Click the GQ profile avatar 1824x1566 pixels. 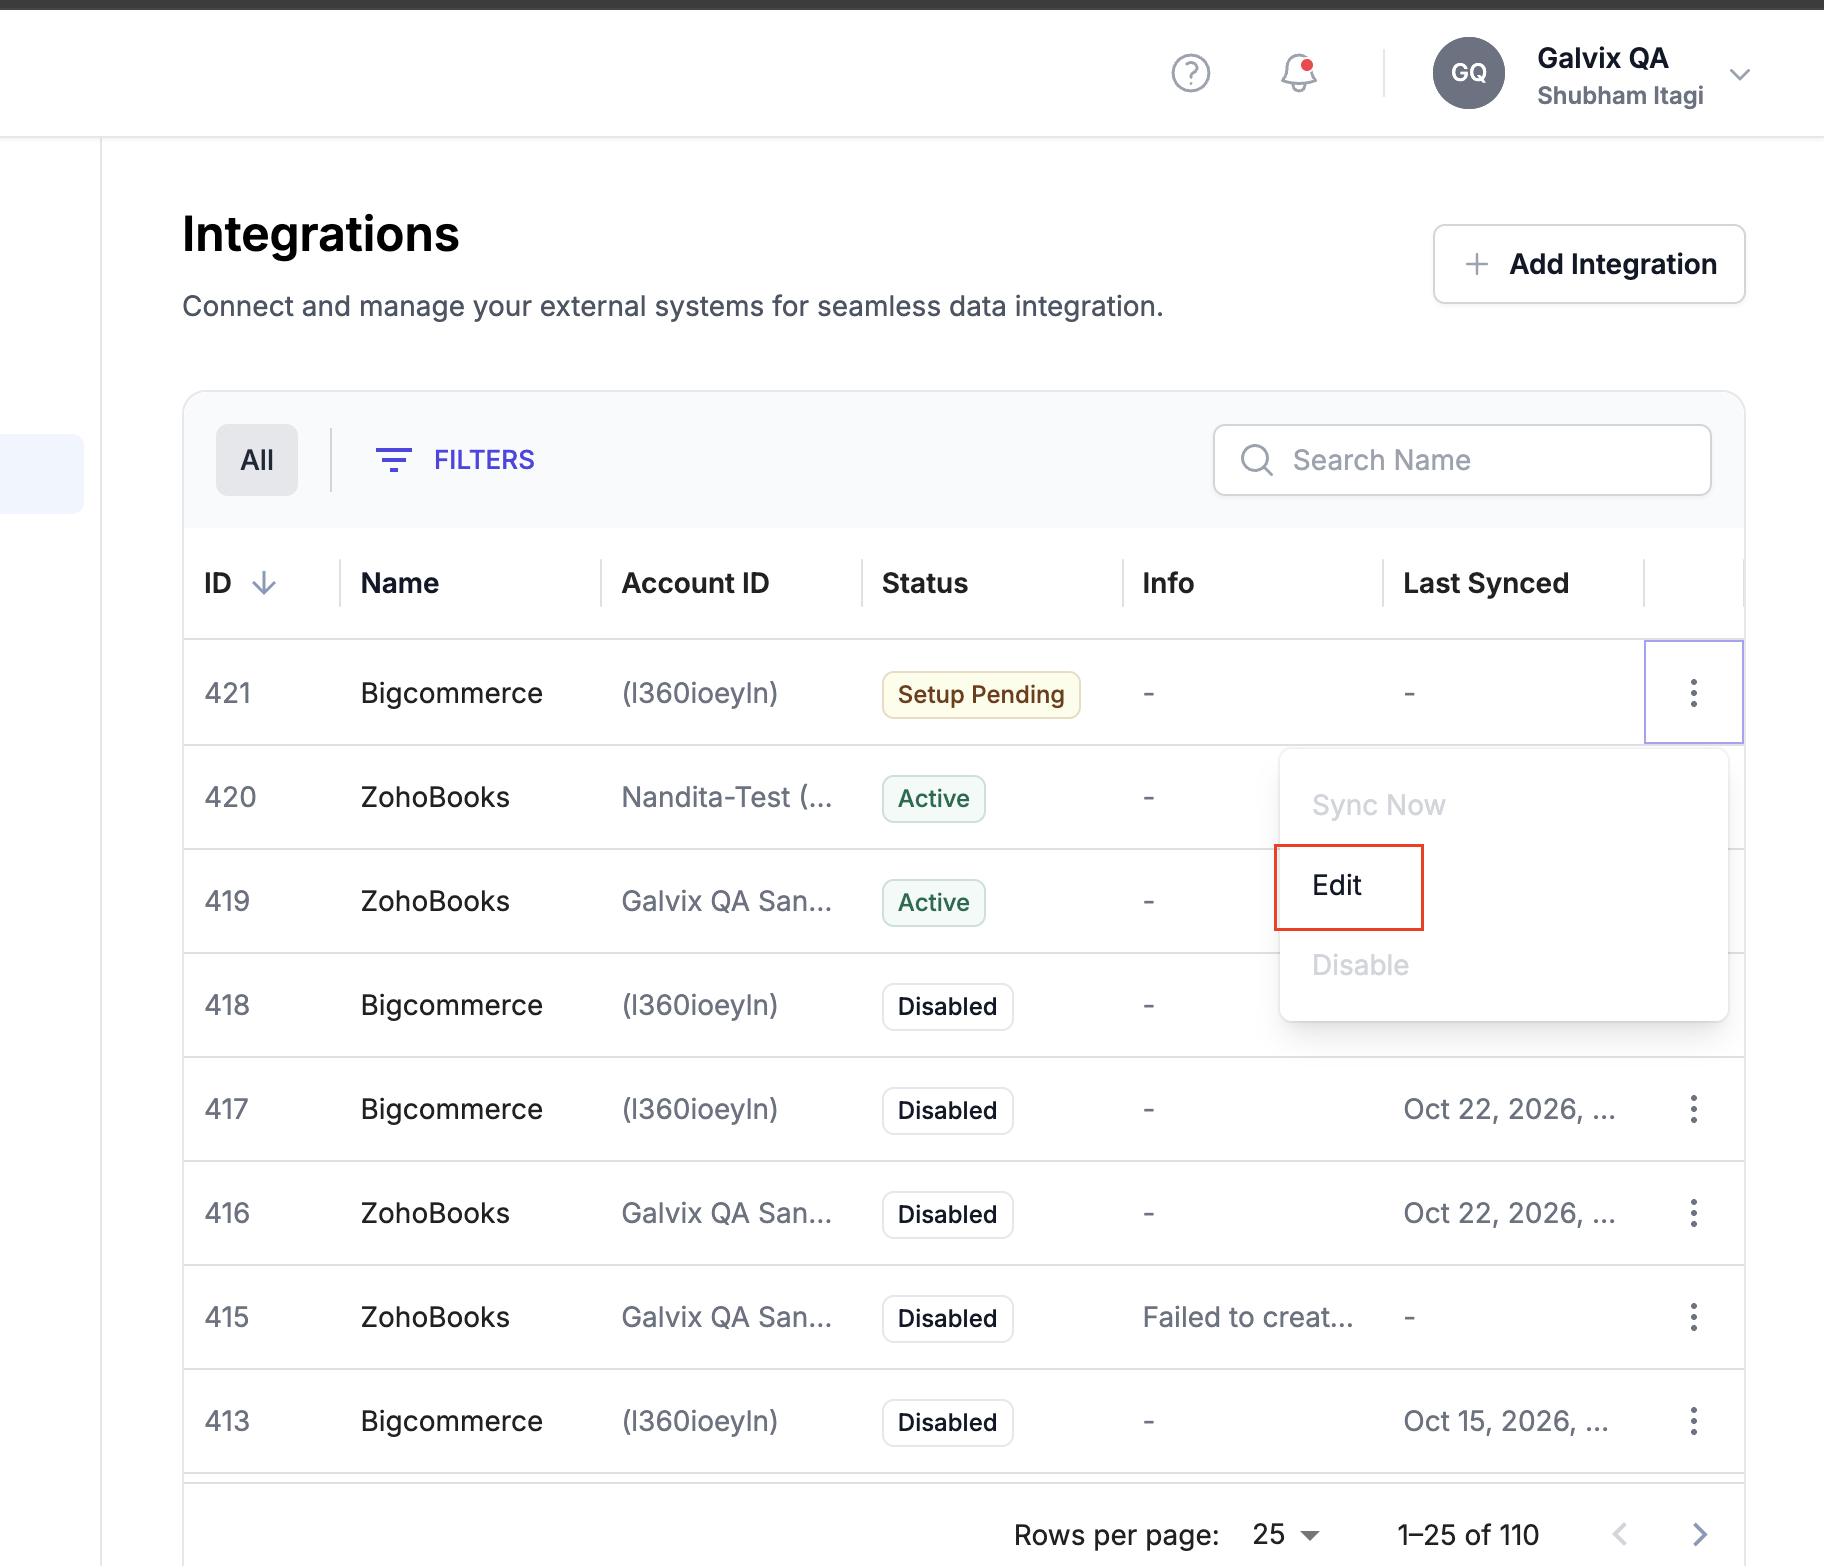[1468, 73]
